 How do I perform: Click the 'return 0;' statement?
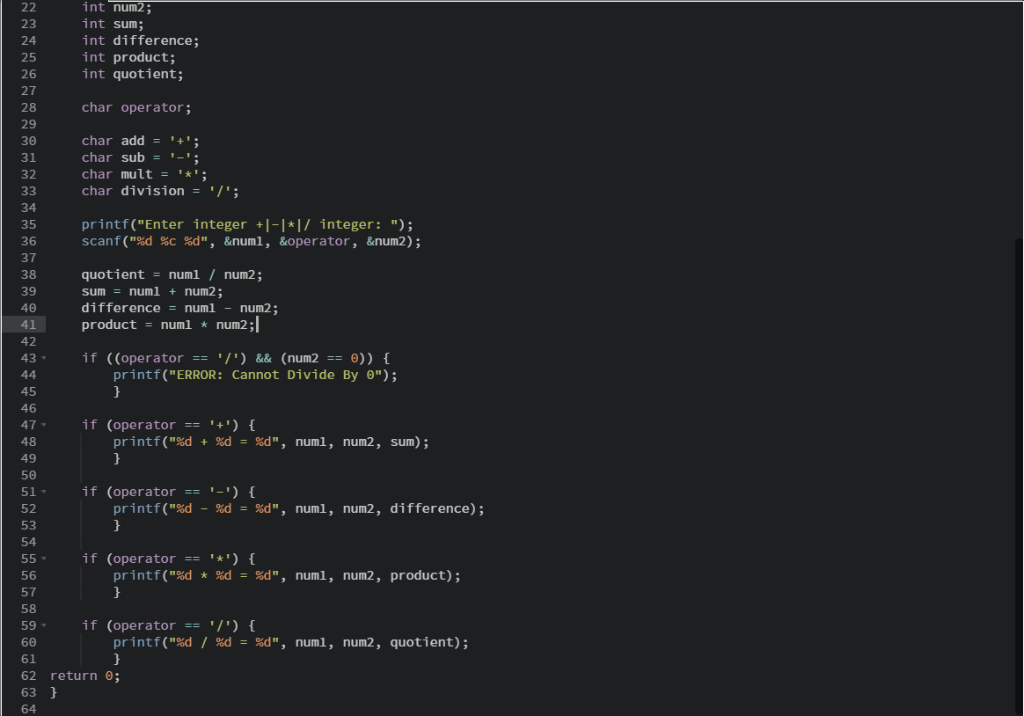(x=85, y=675)
